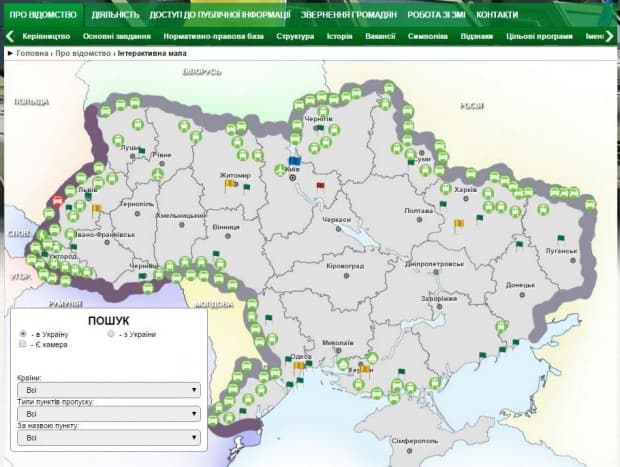The height and width of the screenshot is (467, 620).
Task: Click the red checkpoint icon near Lviv
Action: [x=57, y=199]
